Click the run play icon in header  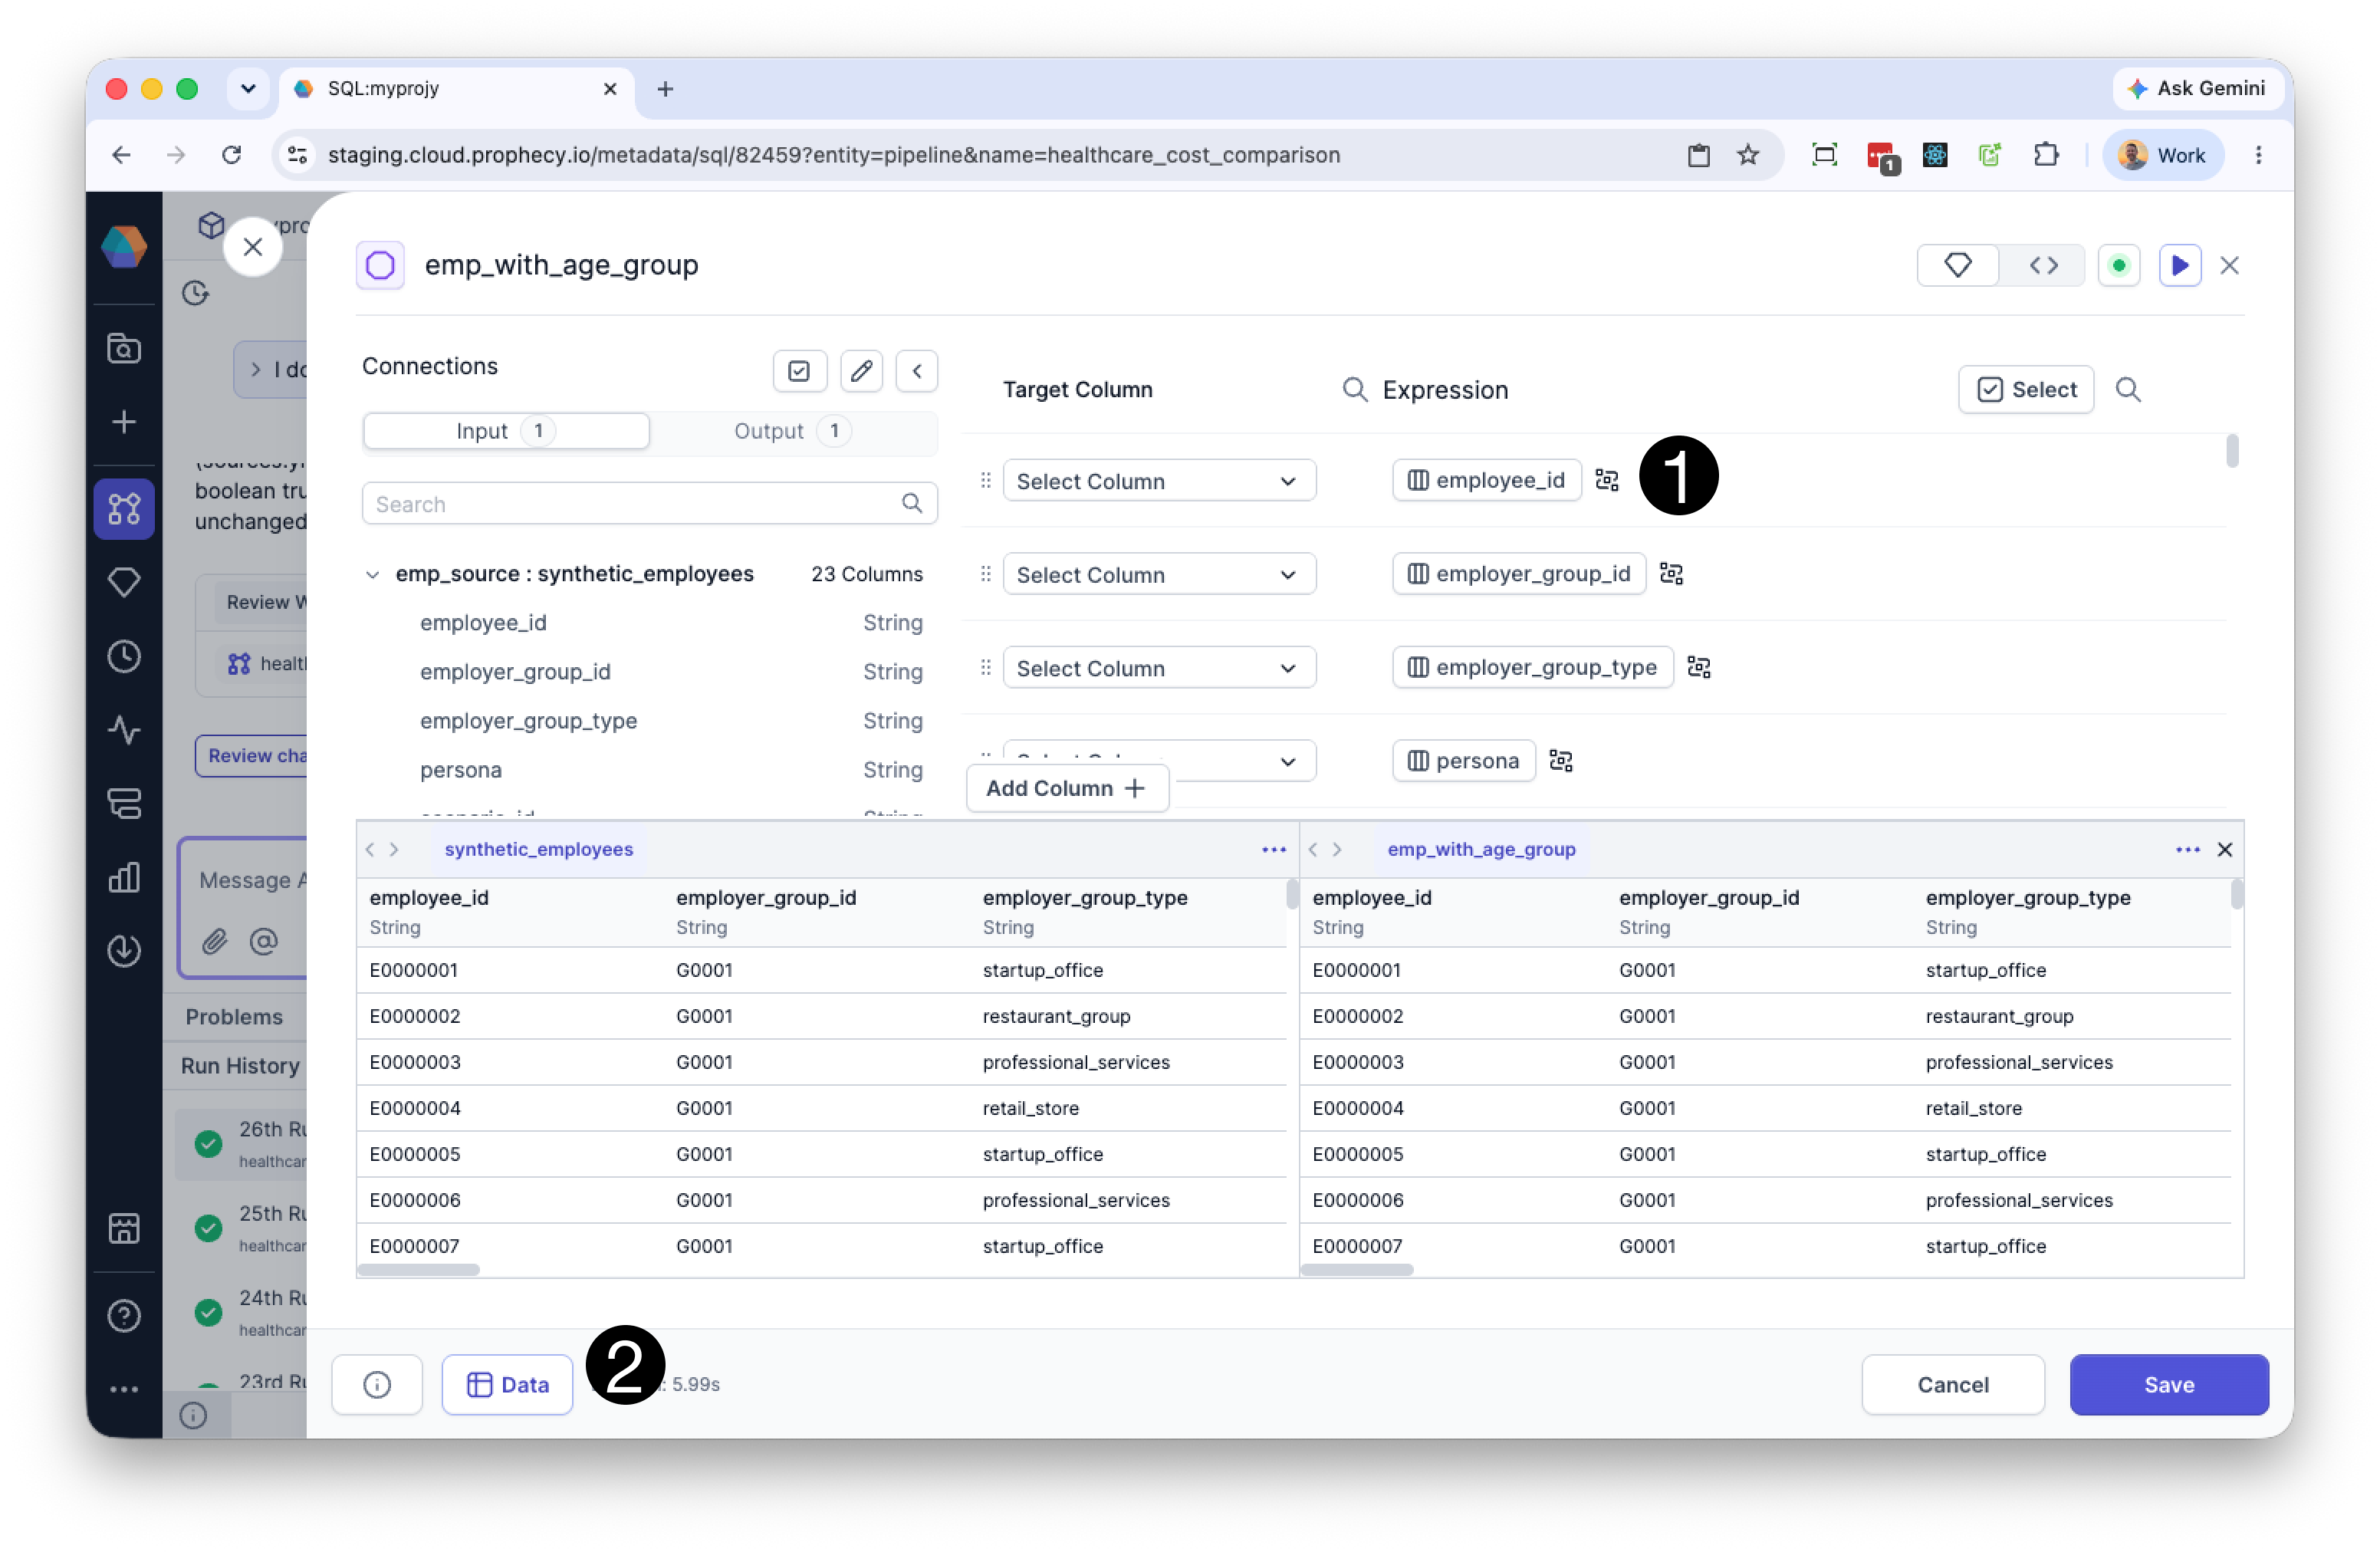2179,265
